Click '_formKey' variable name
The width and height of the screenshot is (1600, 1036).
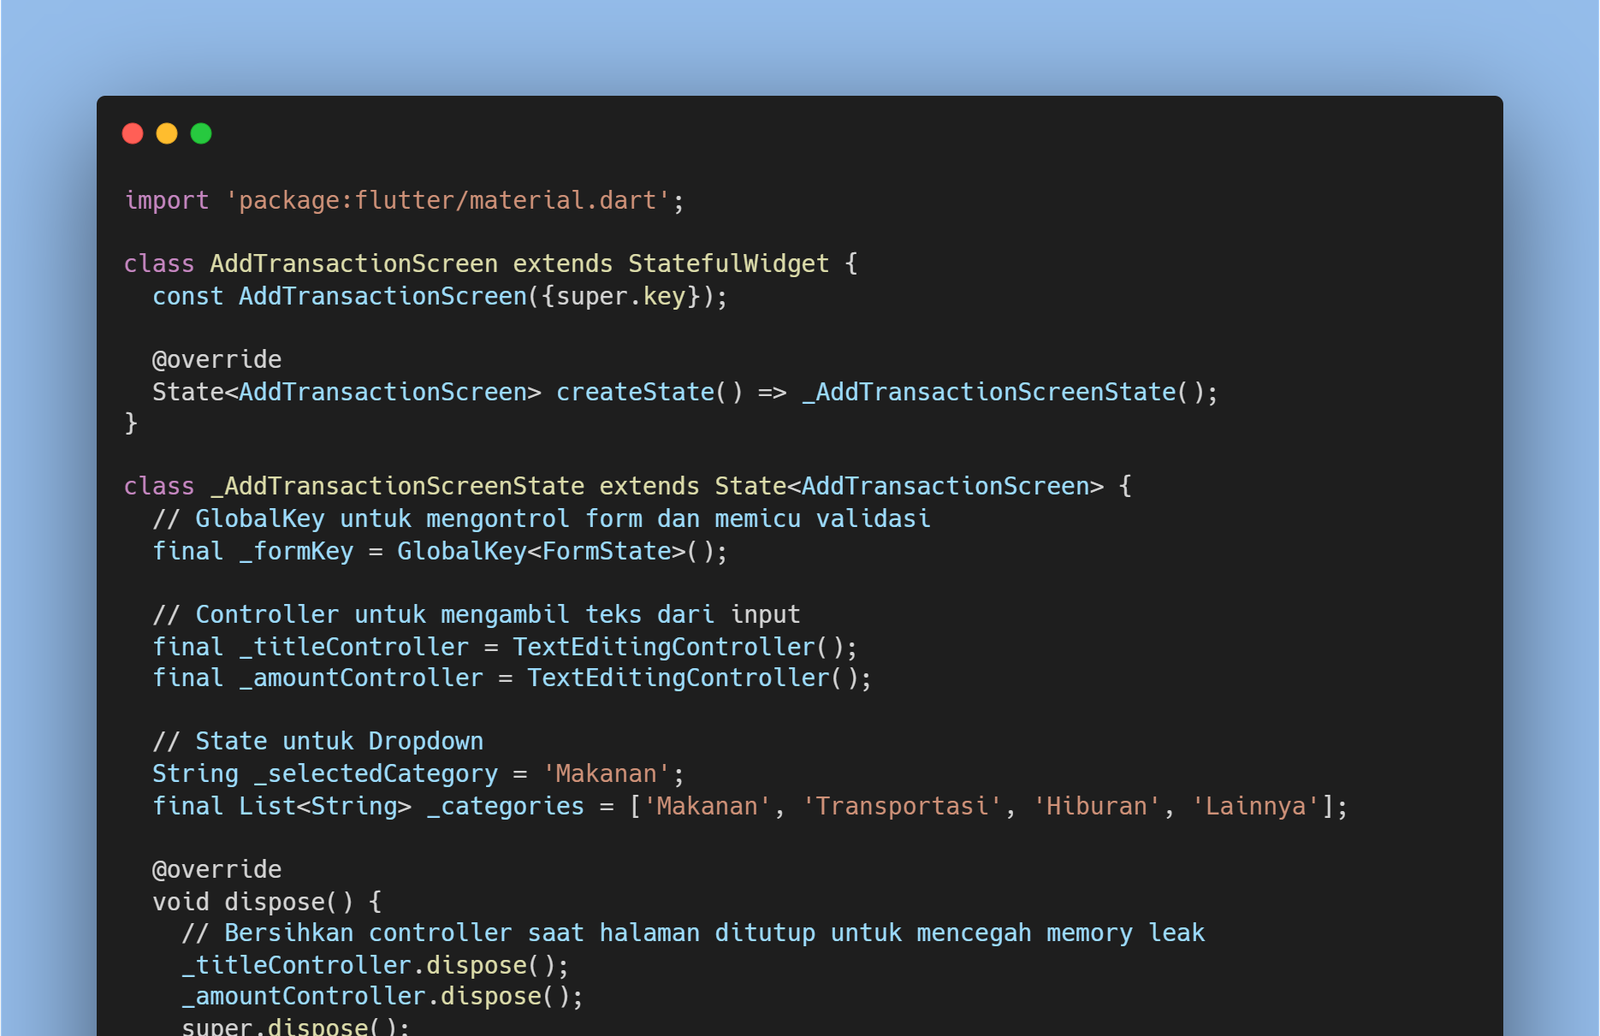pyautogui.click(x=296, y=552)
